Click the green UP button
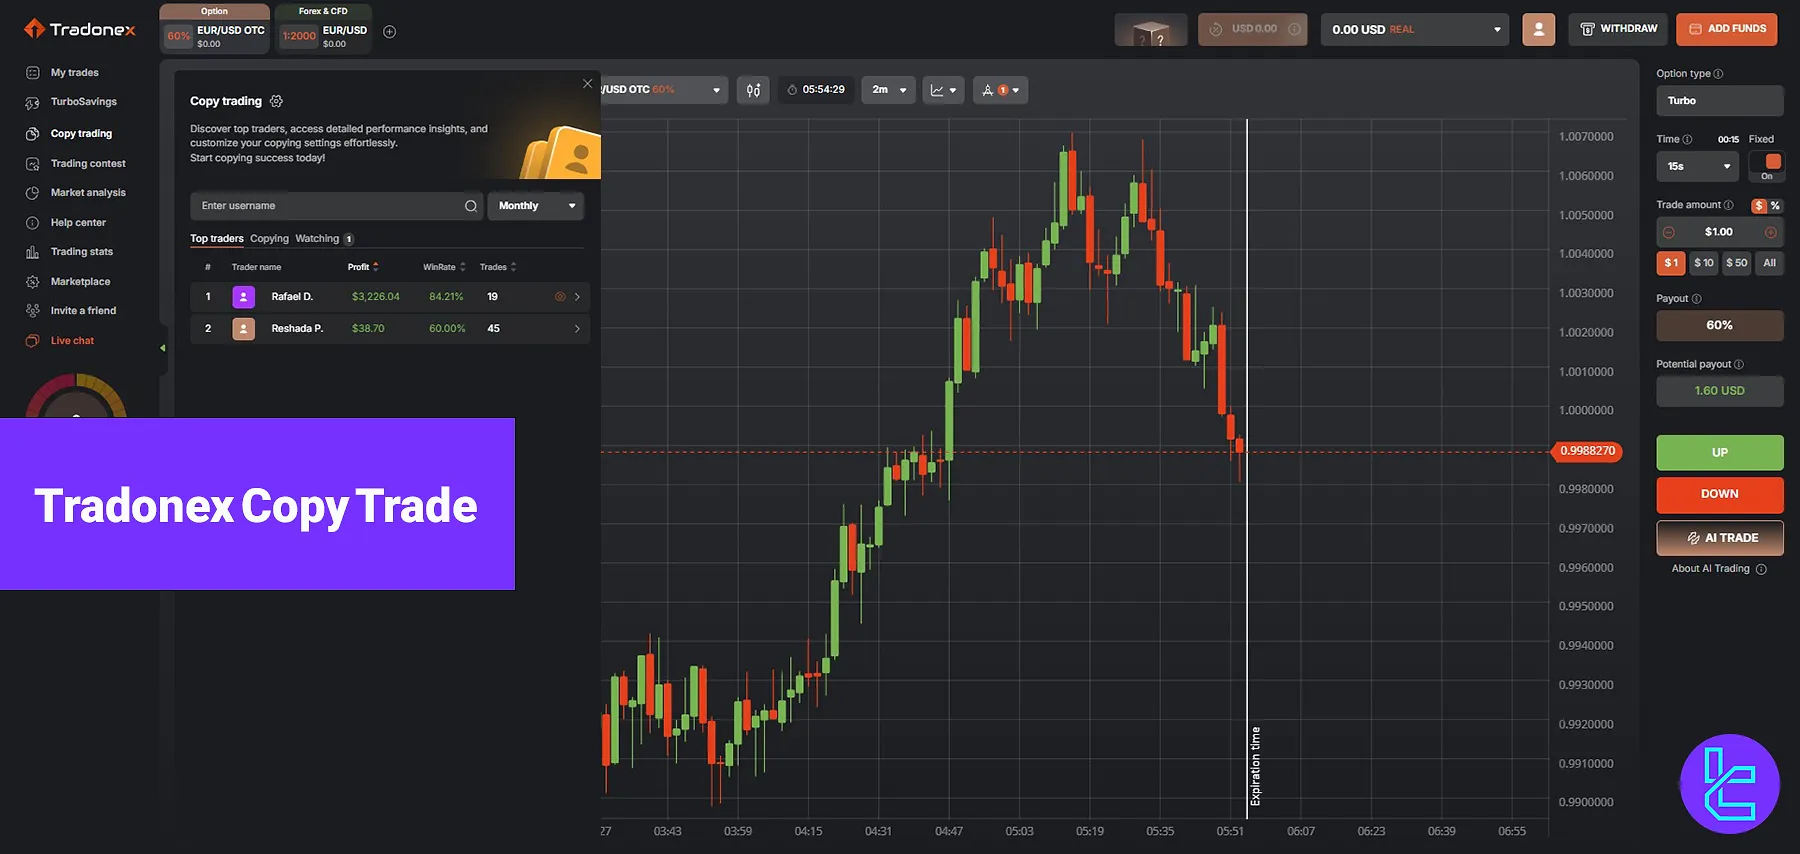The image size is (1800, 854). [1720, 453]
